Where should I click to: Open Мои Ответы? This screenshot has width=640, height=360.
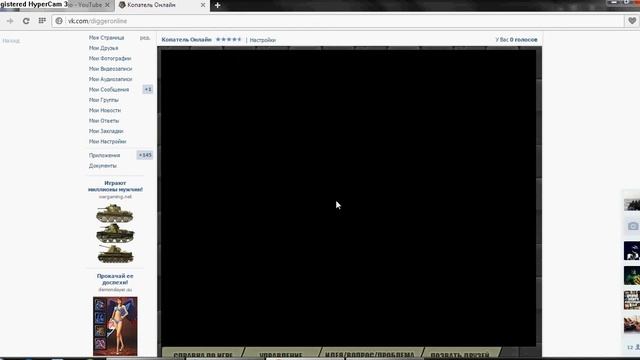104,121
